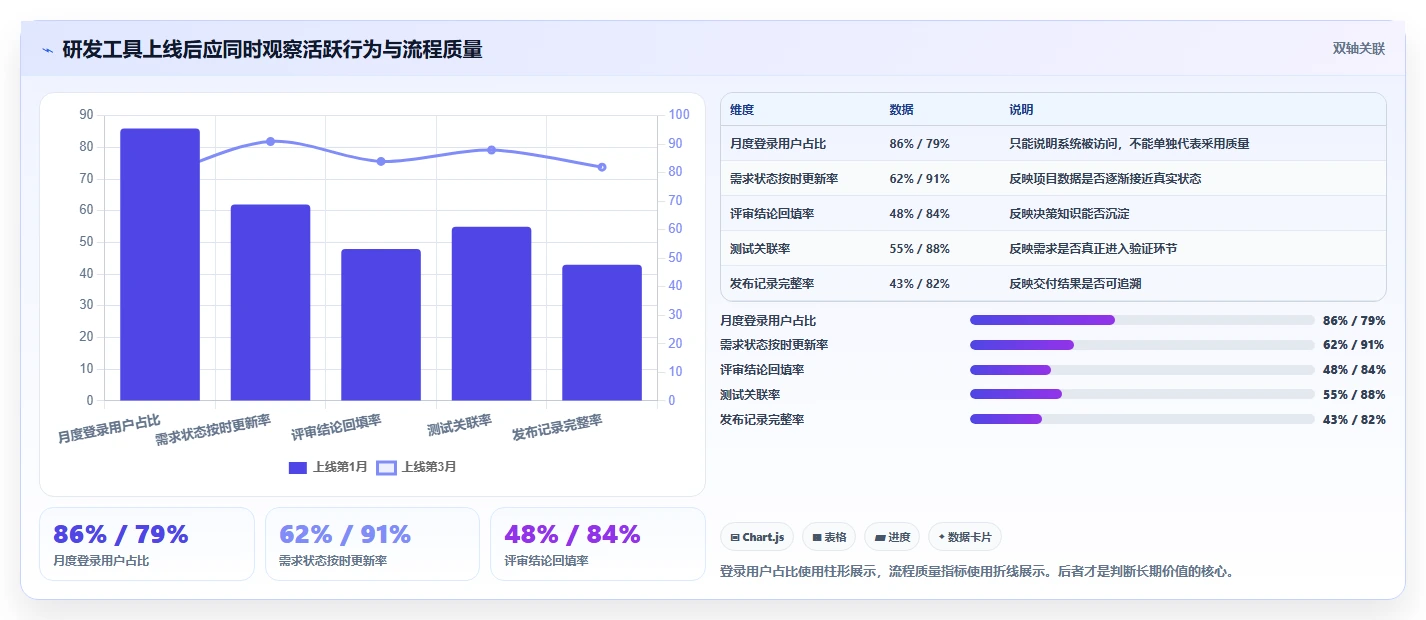1426x620 pixels.
Task: Click the line point above 测试关联率 bar
Action: coord(491,150)
